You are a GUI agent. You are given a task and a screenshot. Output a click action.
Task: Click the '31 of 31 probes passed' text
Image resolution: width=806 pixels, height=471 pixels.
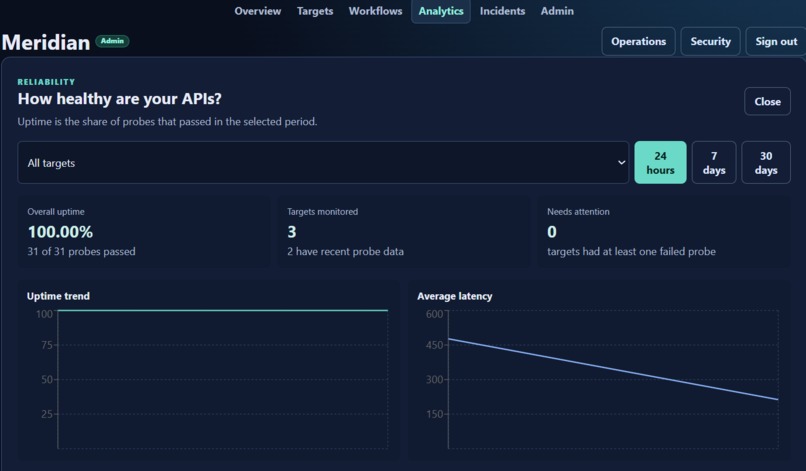pyautogui.click(x=81, y=251)
